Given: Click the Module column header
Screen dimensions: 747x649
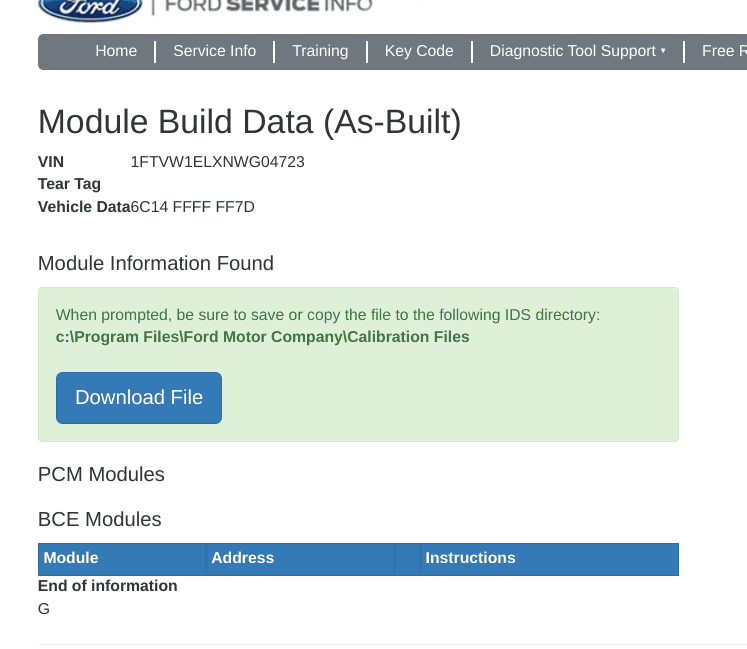Looking at the screenshot, I should (71, 558).
